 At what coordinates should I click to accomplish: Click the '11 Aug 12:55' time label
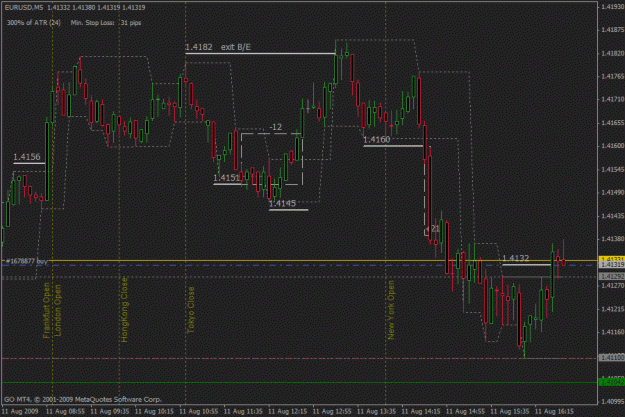click(x=332, y=411)
